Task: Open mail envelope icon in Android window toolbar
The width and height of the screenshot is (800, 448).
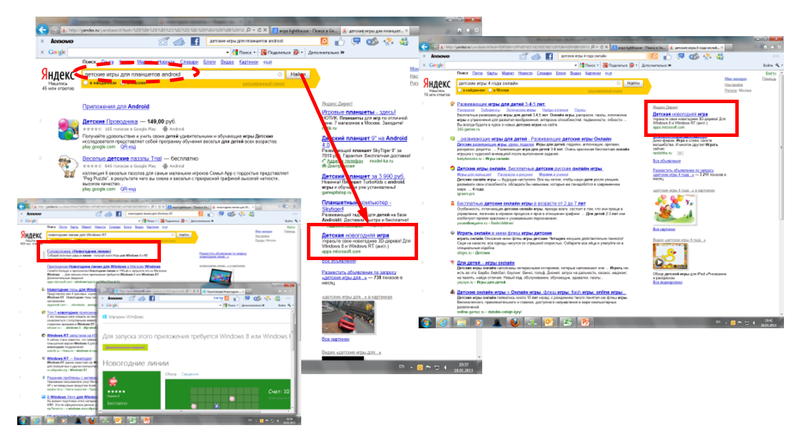Action: click(x=179, y=42)
